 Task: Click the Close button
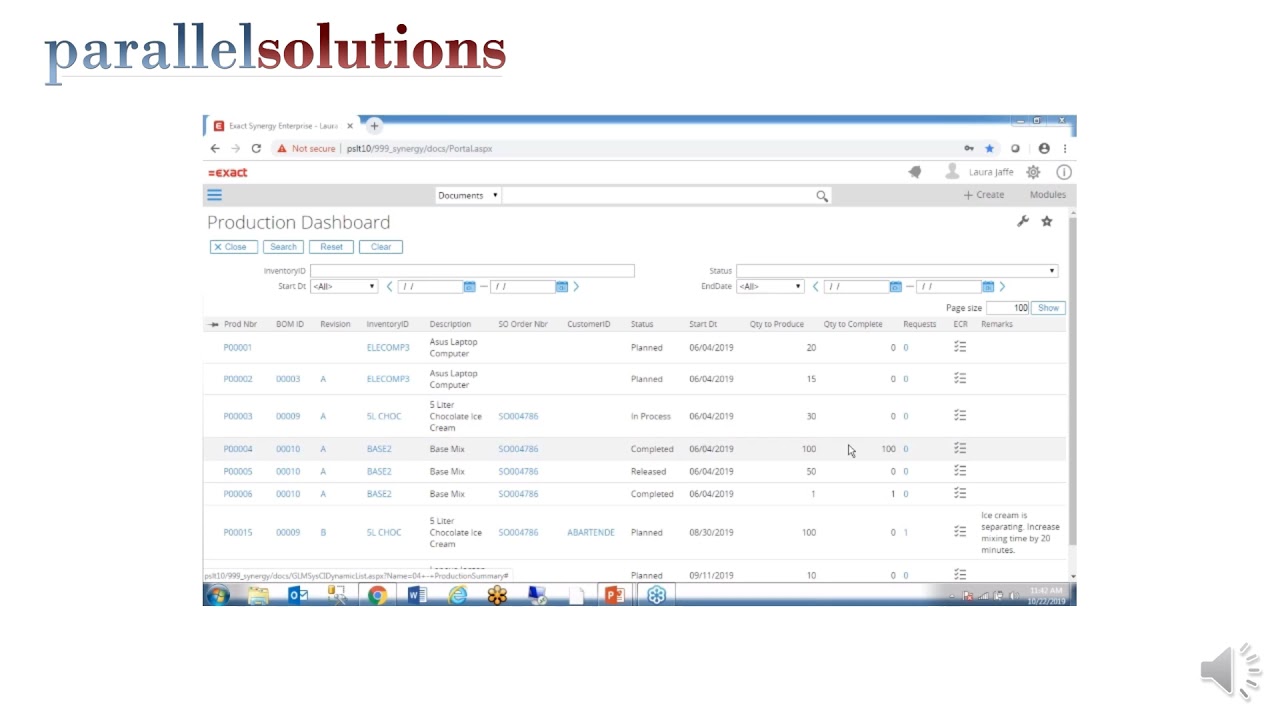coord(233,247)
